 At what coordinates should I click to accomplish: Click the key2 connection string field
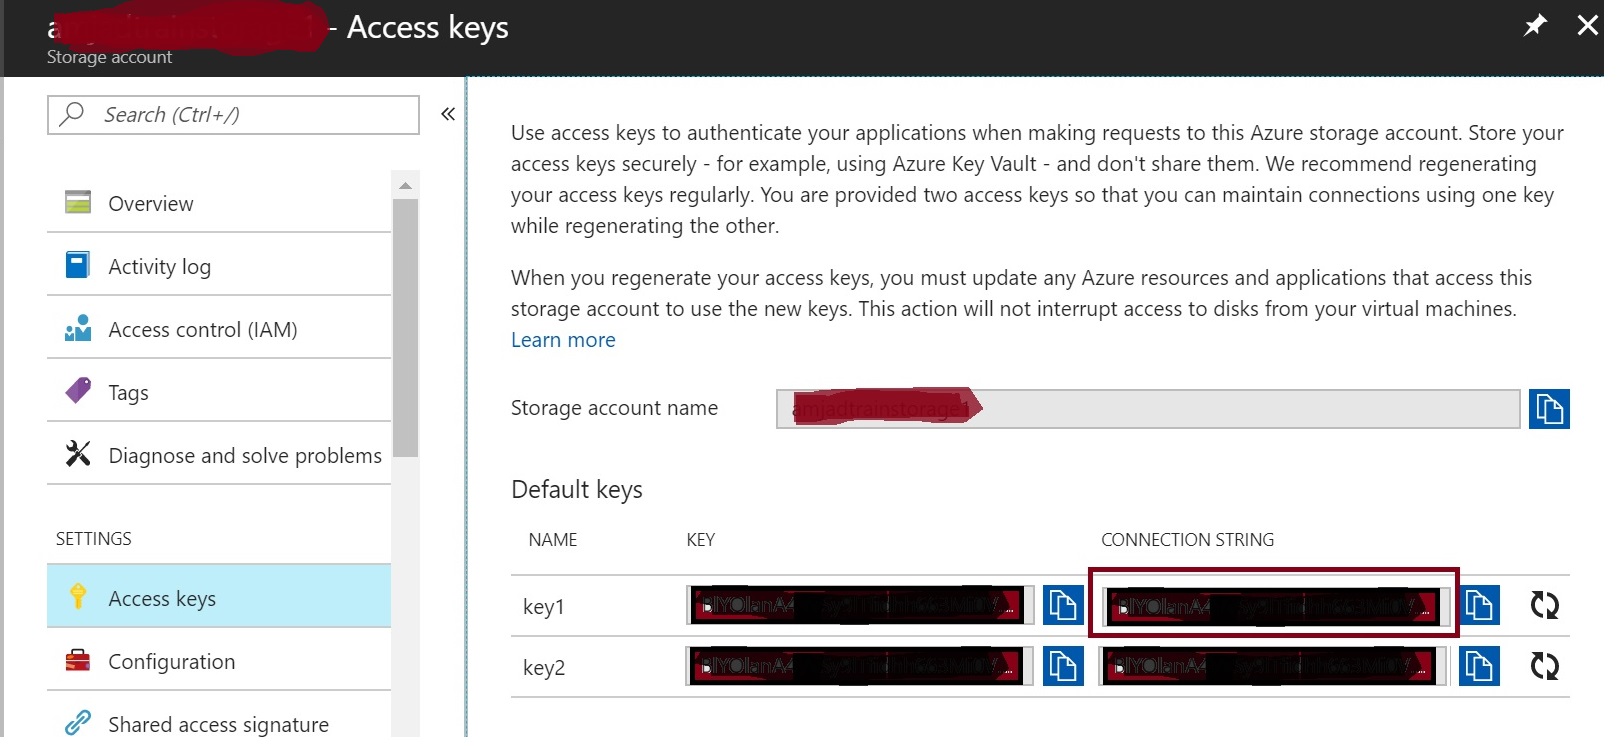[1274, 666]
